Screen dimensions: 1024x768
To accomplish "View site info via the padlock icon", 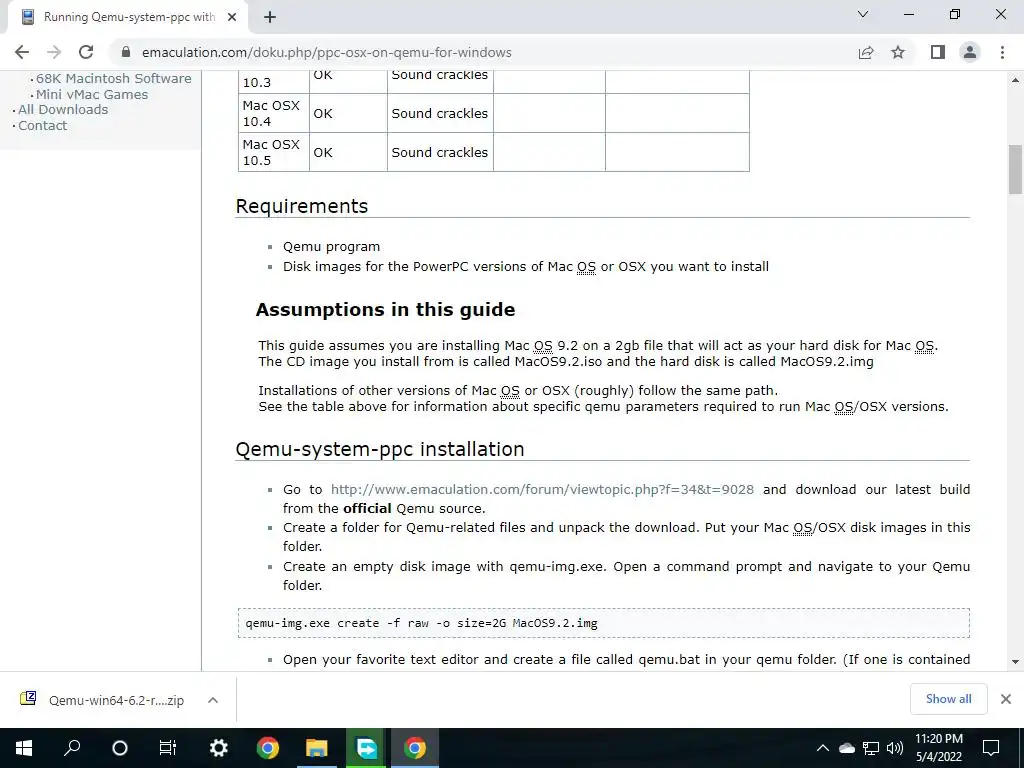I will click(126, 52).
